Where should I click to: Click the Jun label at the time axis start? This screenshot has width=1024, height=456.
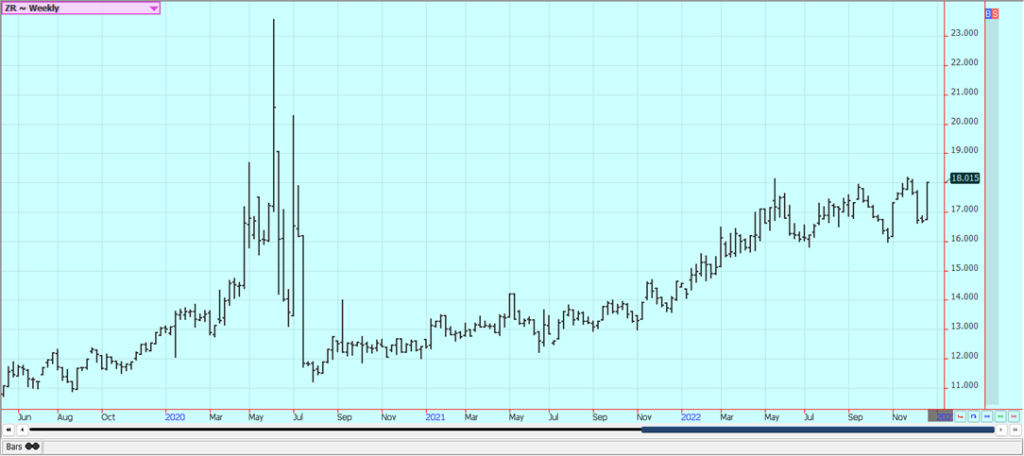25,417
